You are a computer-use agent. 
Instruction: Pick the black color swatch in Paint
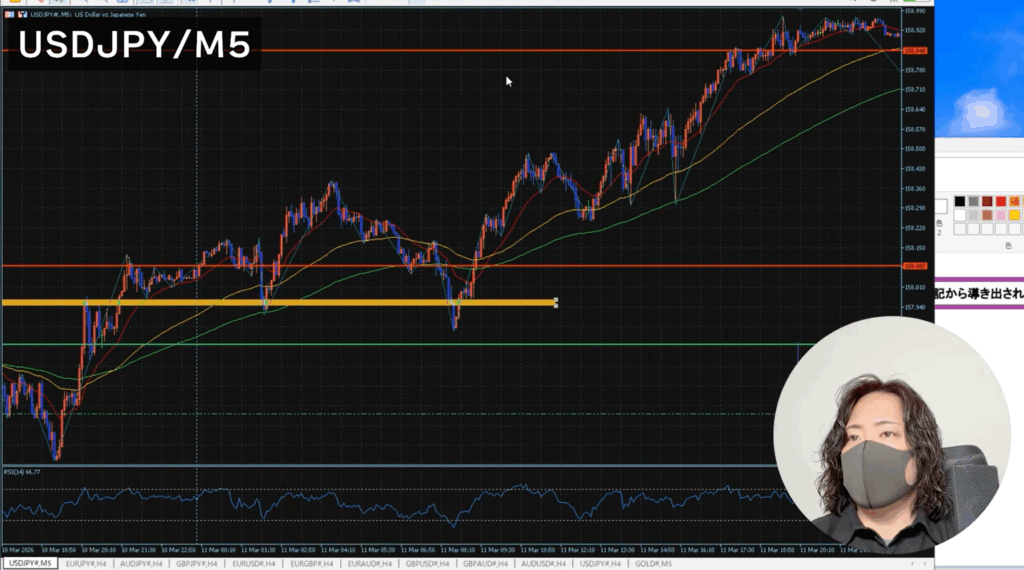coord(960,201)
